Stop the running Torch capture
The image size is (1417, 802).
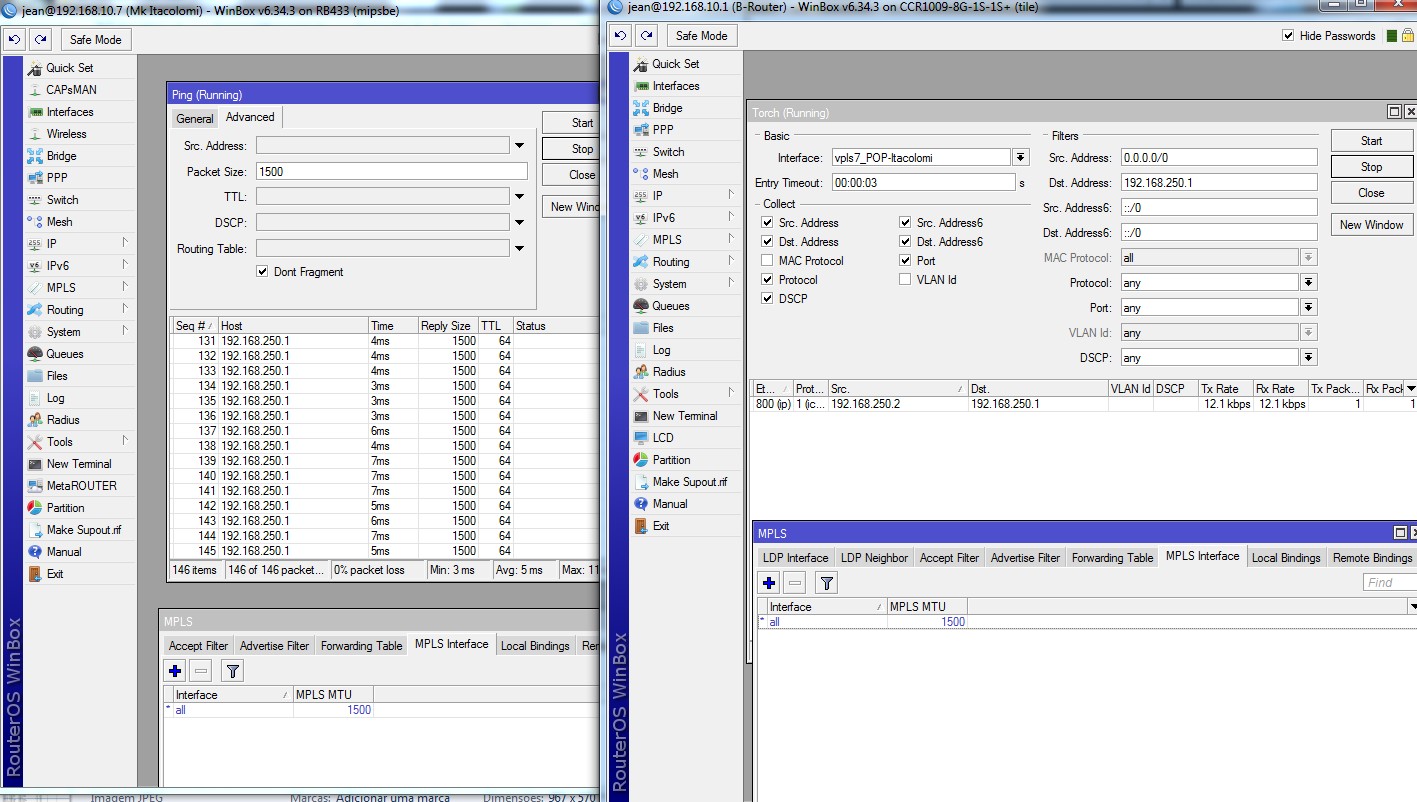[x=1371, y=167]
